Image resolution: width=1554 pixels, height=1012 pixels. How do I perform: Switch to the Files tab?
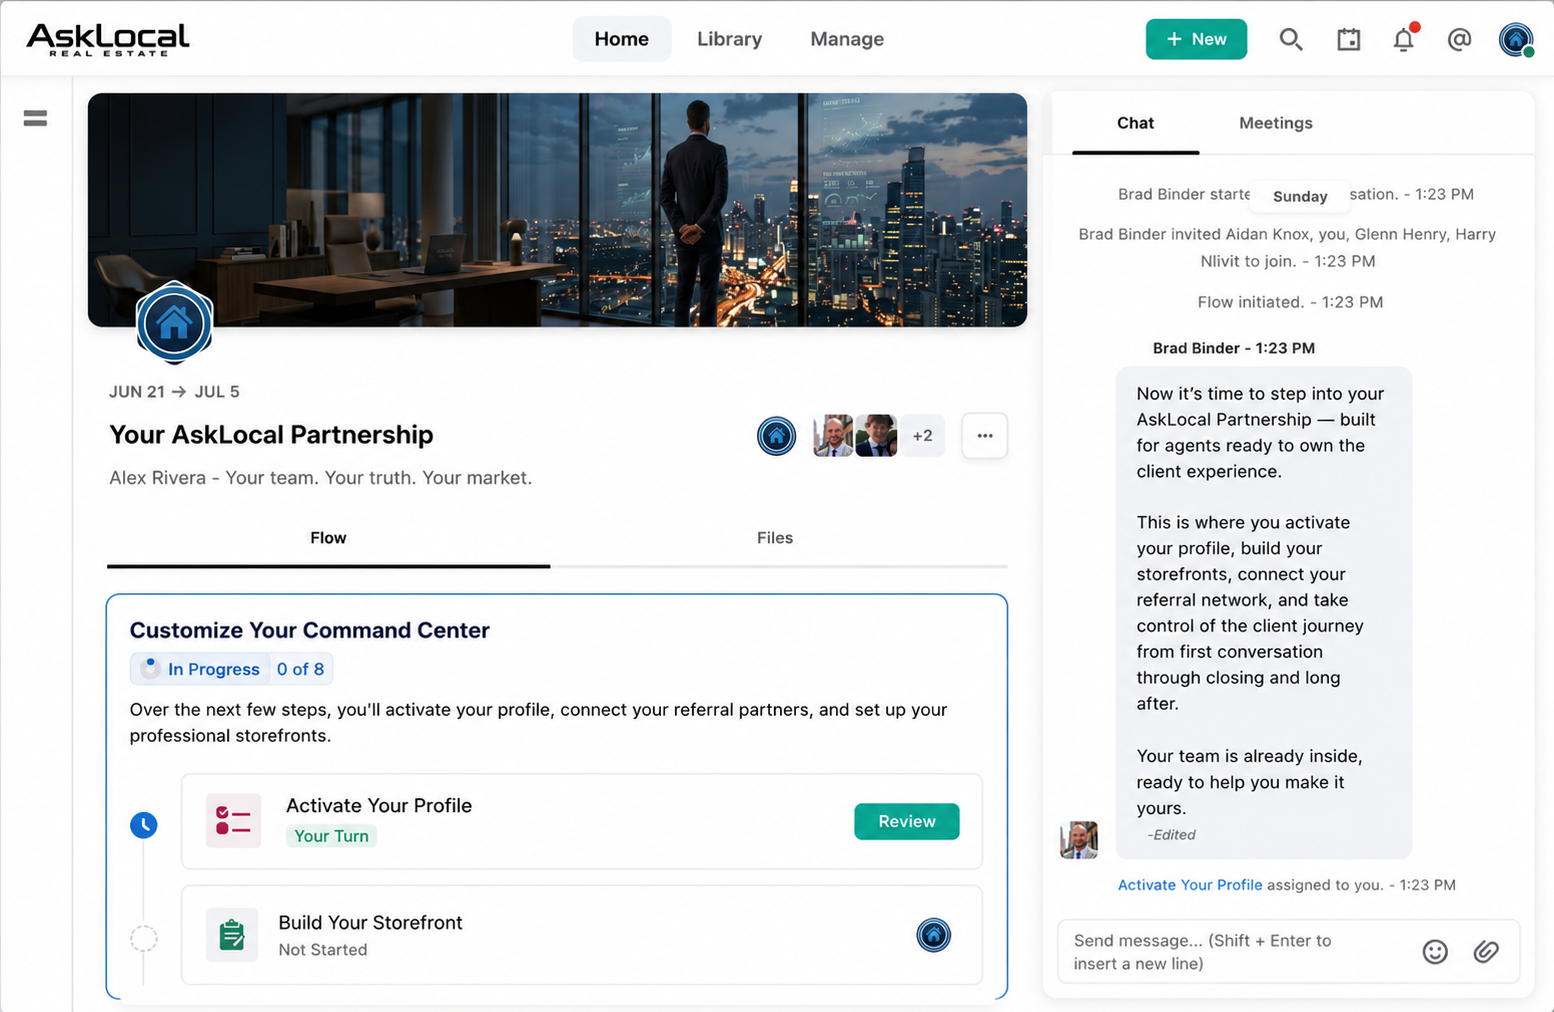[x=775, y=538]
